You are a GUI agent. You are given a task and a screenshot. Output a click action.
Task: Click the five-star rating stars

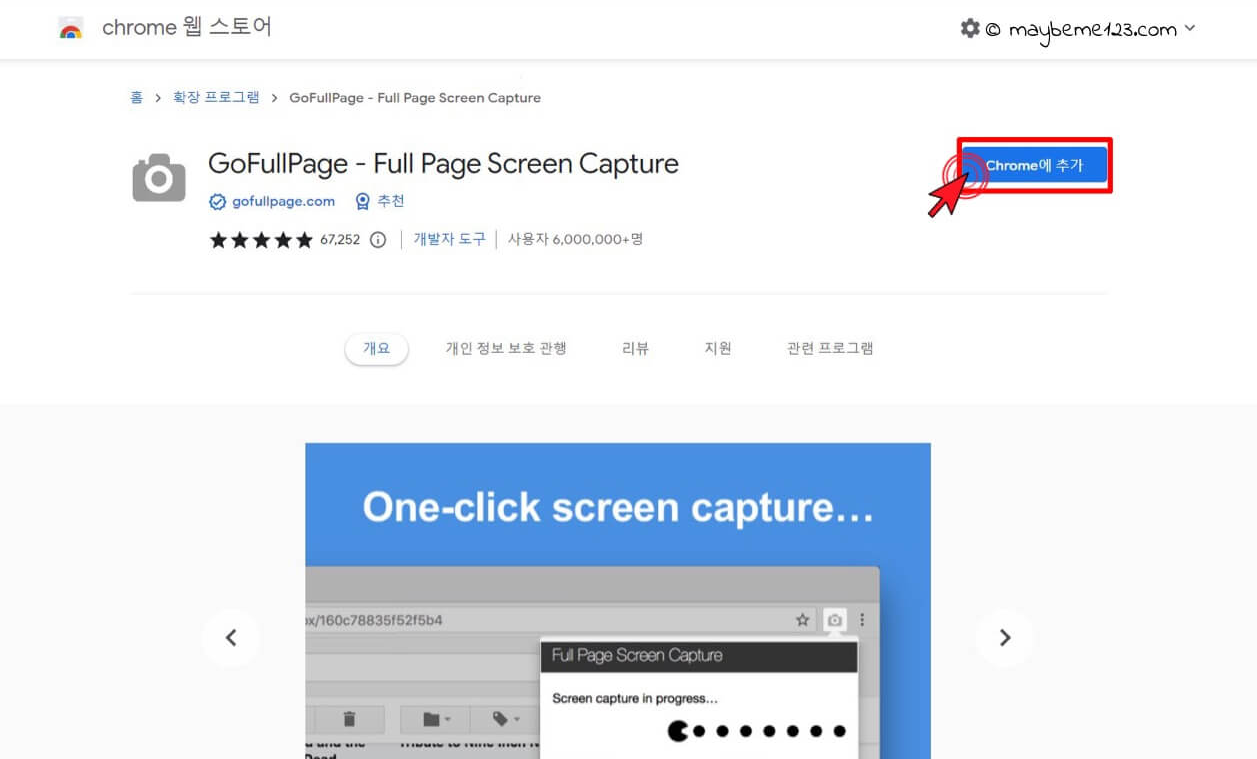(261, 240)
